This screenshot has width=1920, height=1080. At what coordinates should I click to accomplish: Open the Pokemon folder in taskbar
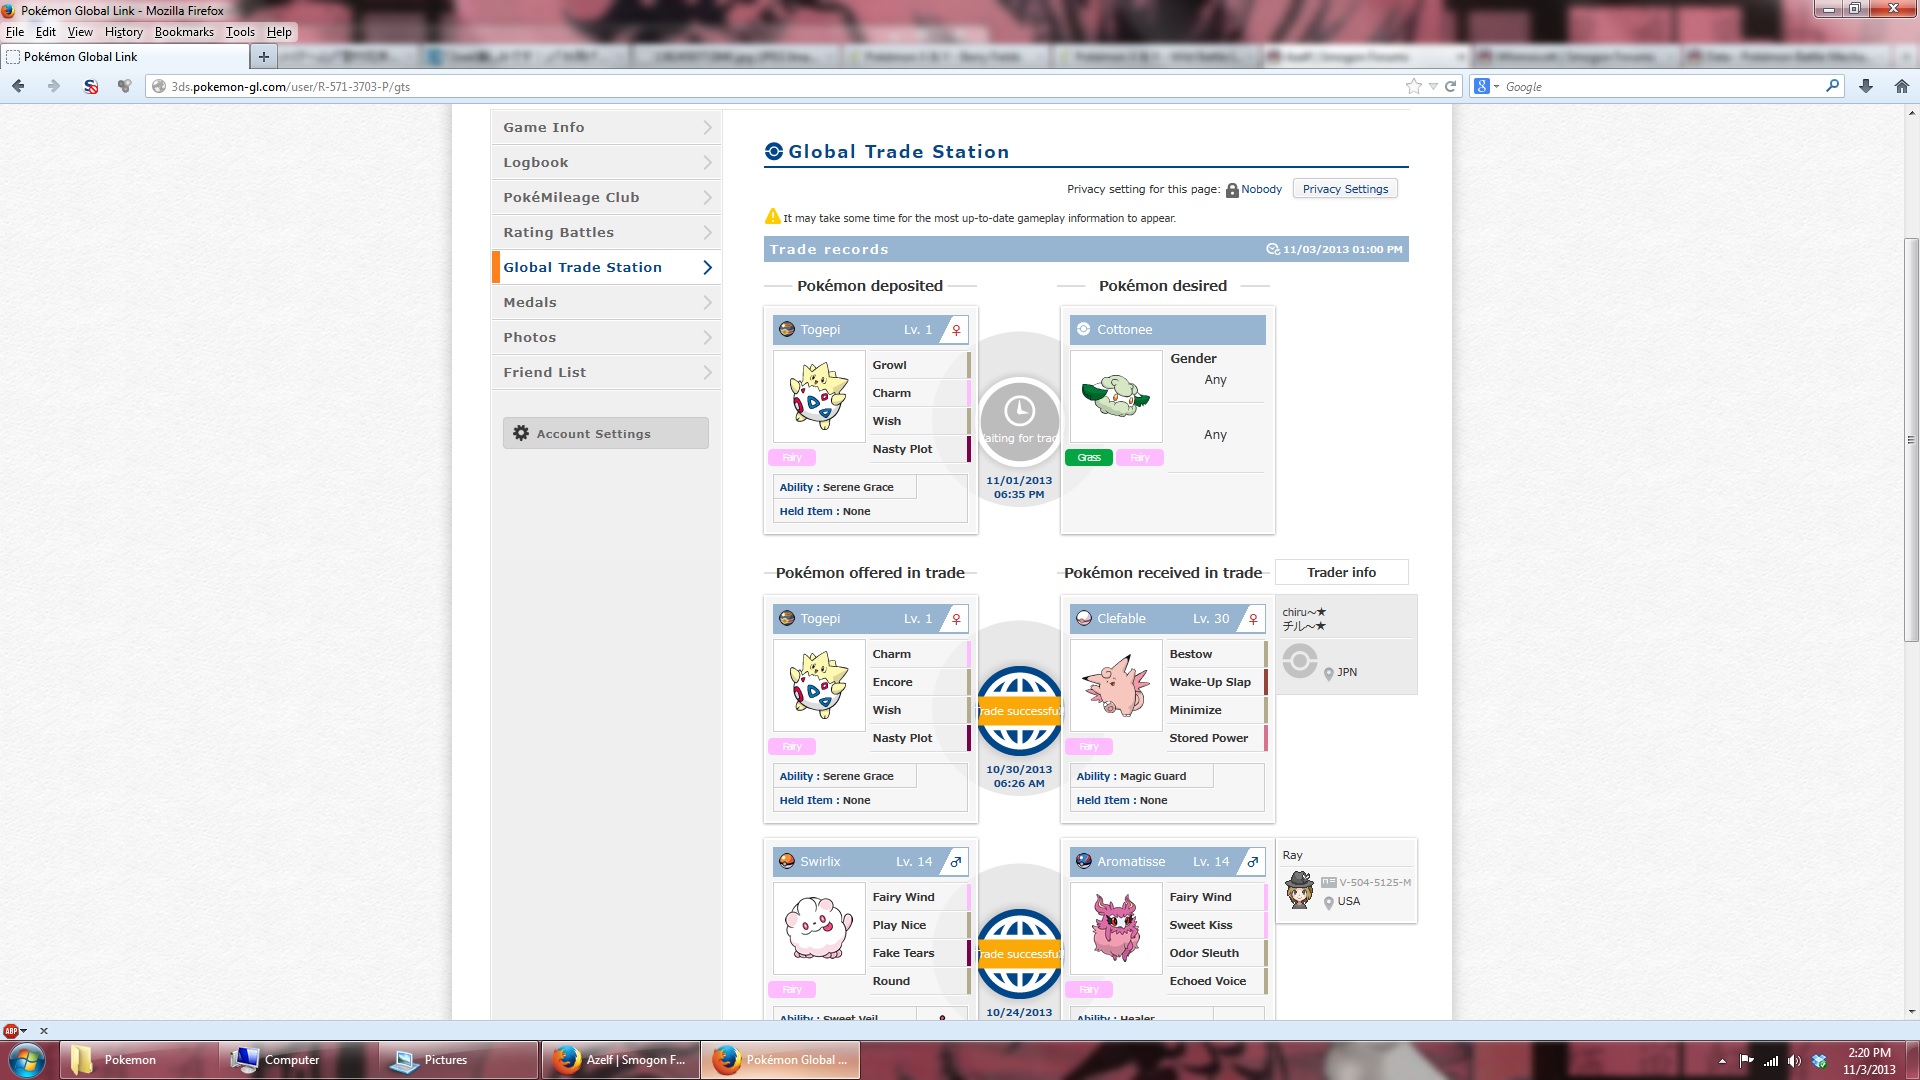coord(139,1060)
